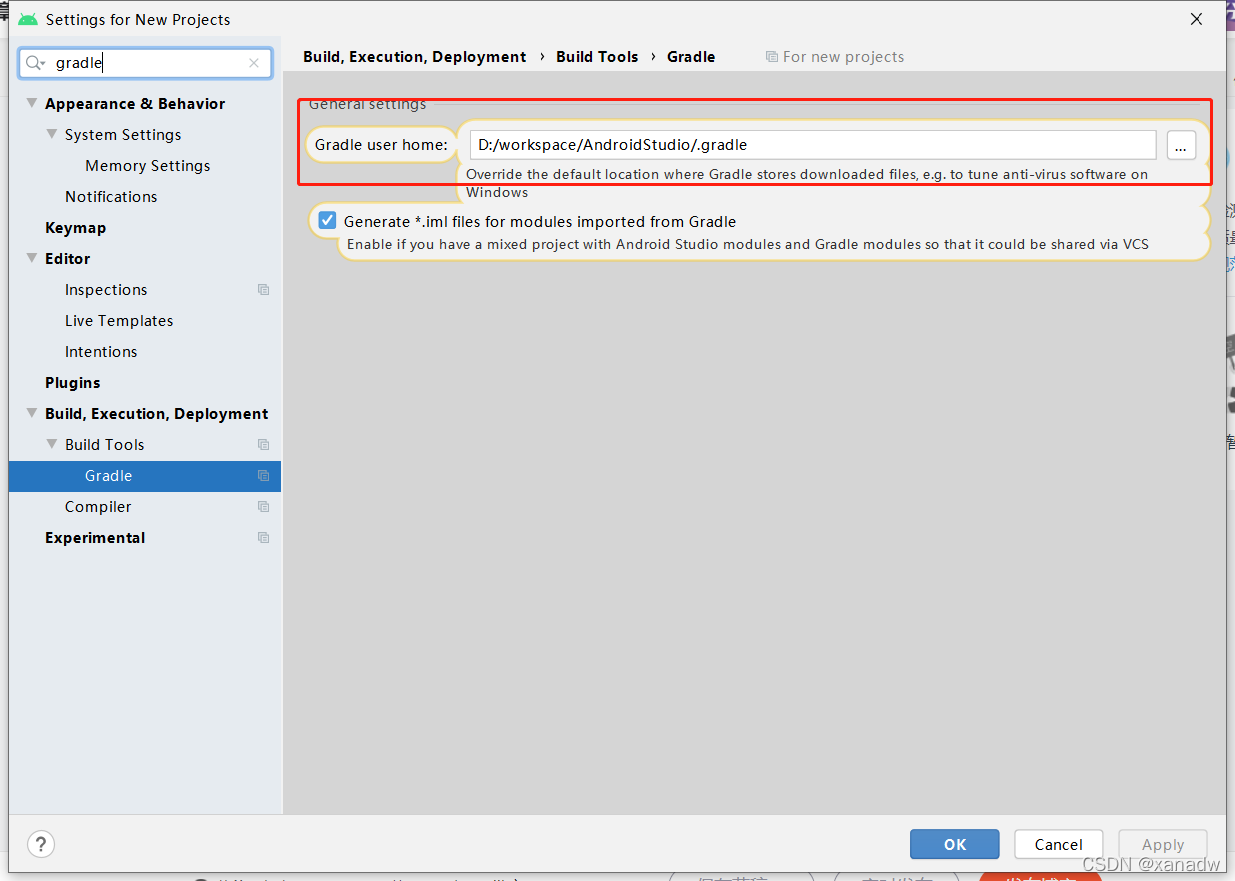
Task: Collapse the Build Tools node
Action: 52,445
